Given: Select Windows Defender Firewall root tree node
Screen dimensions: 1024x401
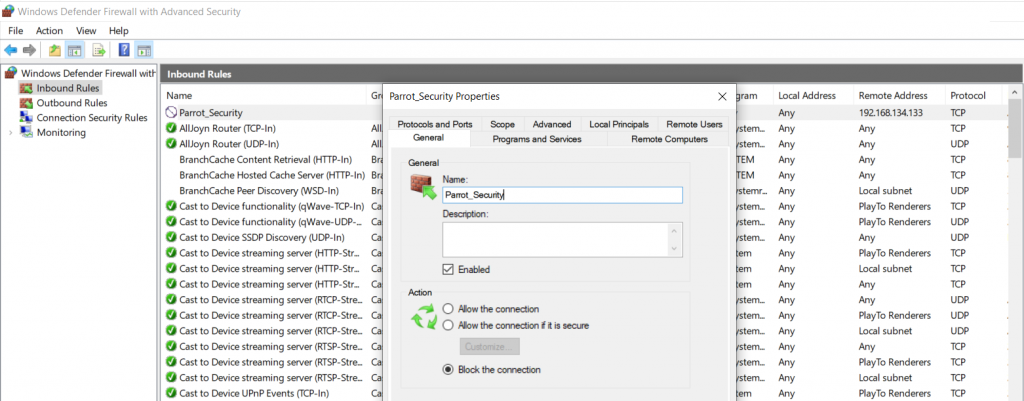Looking at the screenshot, I should coord(88,73).
